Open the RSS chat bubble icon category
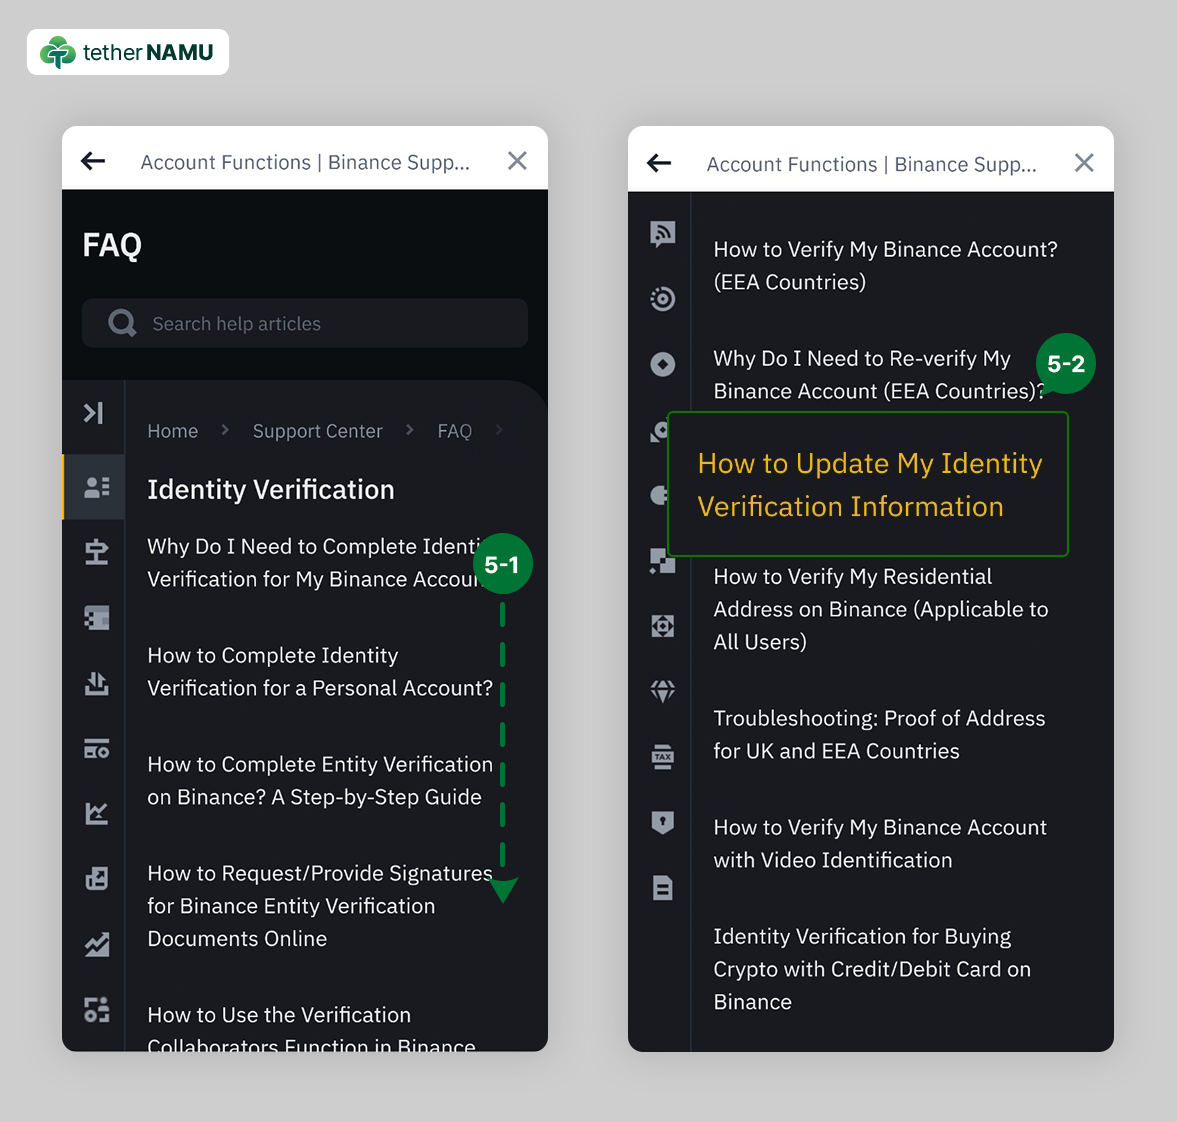This screenshot has height=1122, width=1177. coord(662,234)
